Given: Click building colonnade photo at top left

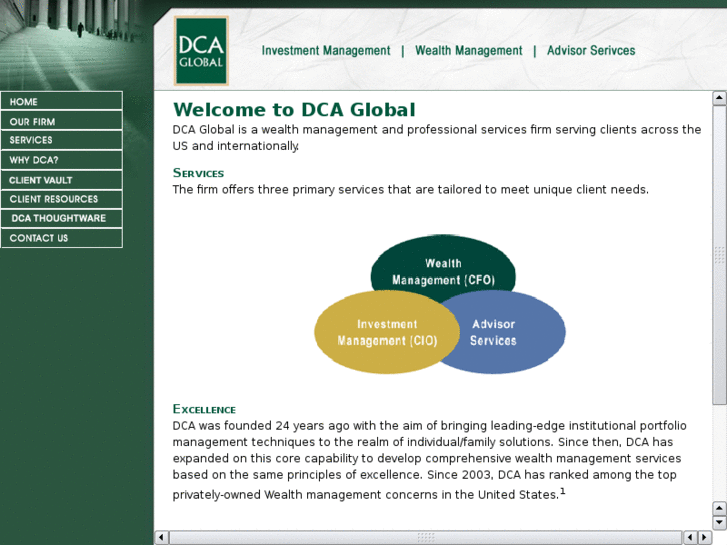Looking at the screenshot, I should 77,45.
